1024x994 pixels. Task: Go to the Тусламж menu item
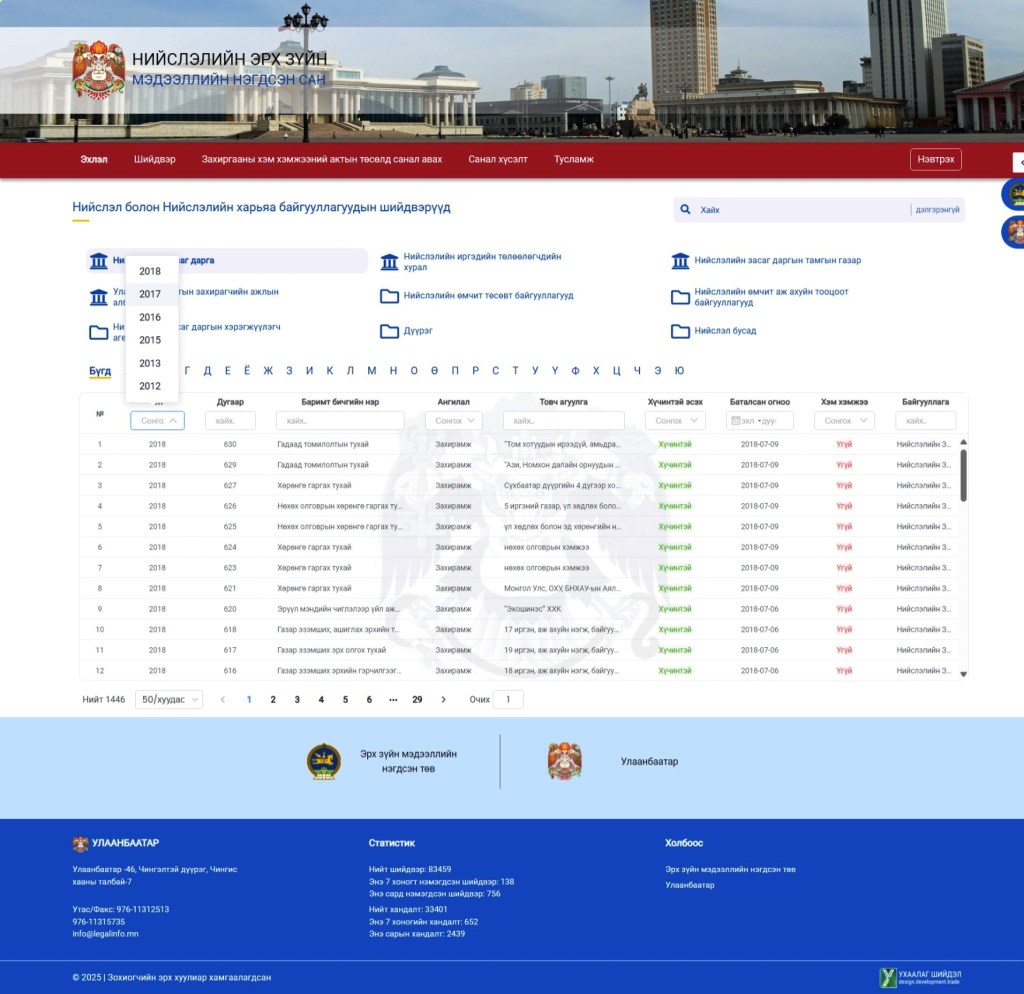tap(573, 159)
